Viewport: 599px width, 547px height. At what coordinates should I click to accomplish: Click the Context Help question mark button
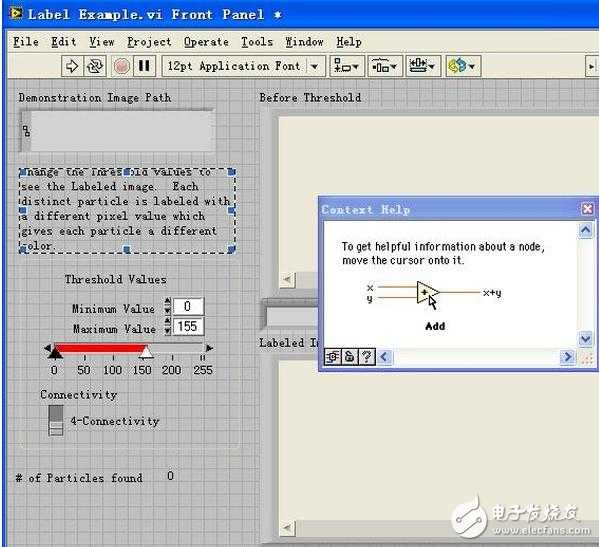pos(367,357)
